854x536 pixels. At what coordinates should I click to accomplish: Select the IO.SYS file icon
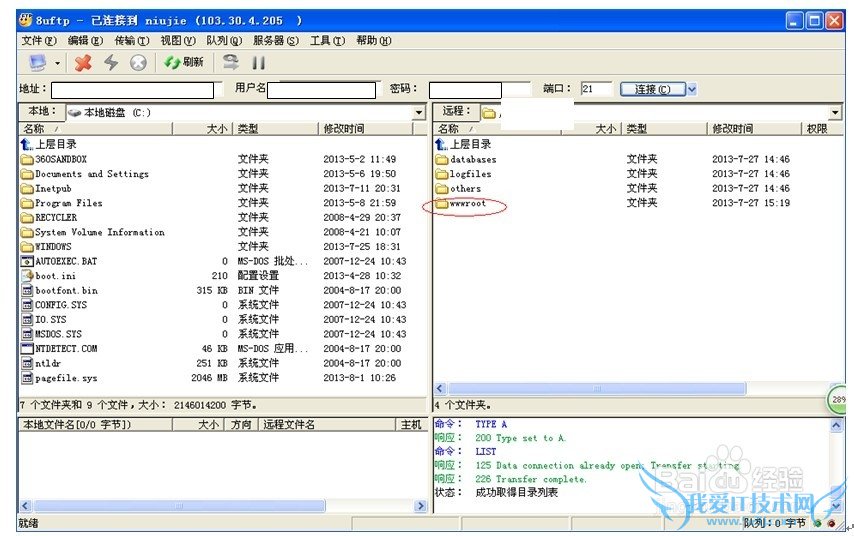pos(27,320)
